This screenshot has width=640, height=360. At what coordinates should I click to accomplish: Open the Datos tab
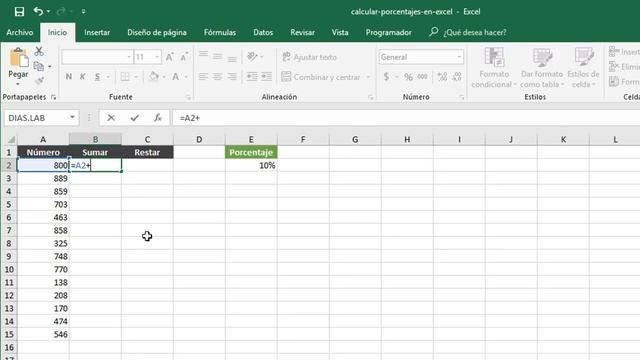[263, 32]
